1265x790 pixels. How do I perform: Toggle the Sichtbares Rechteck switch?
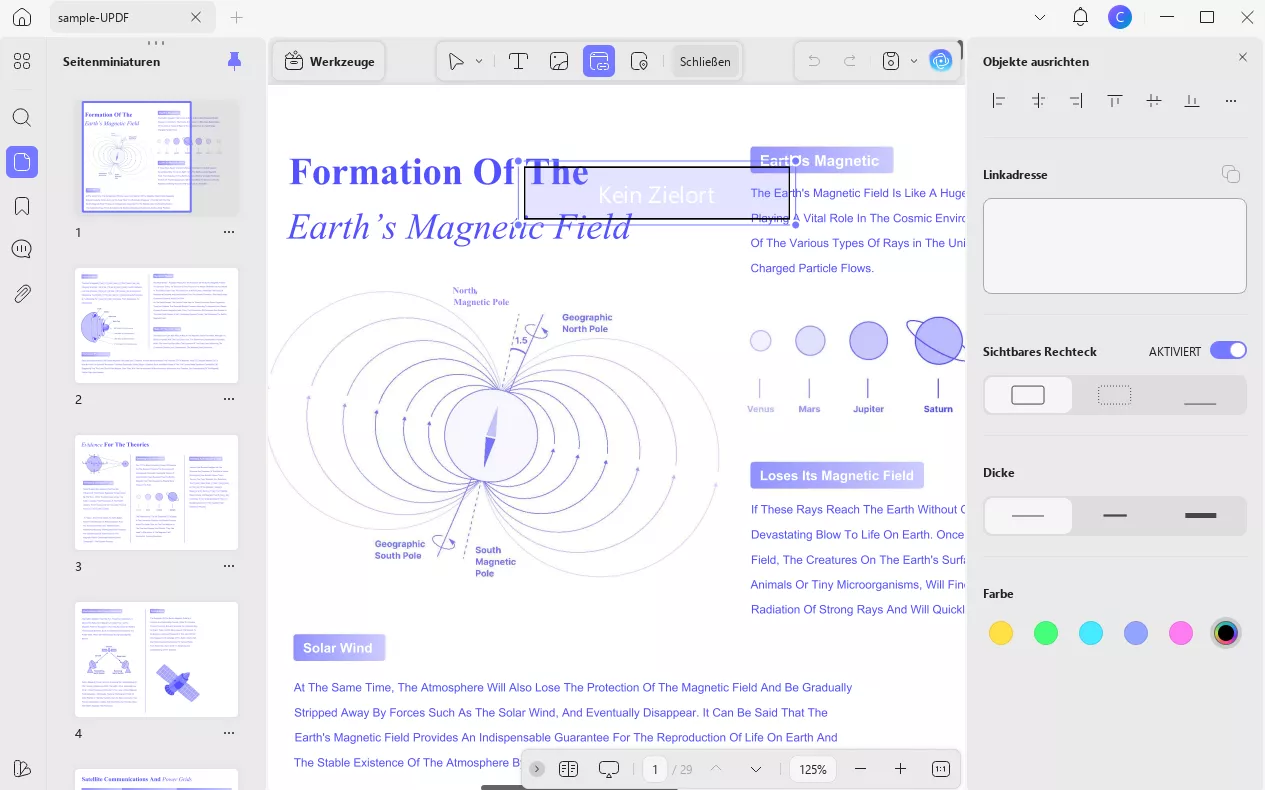[1228, 351]
